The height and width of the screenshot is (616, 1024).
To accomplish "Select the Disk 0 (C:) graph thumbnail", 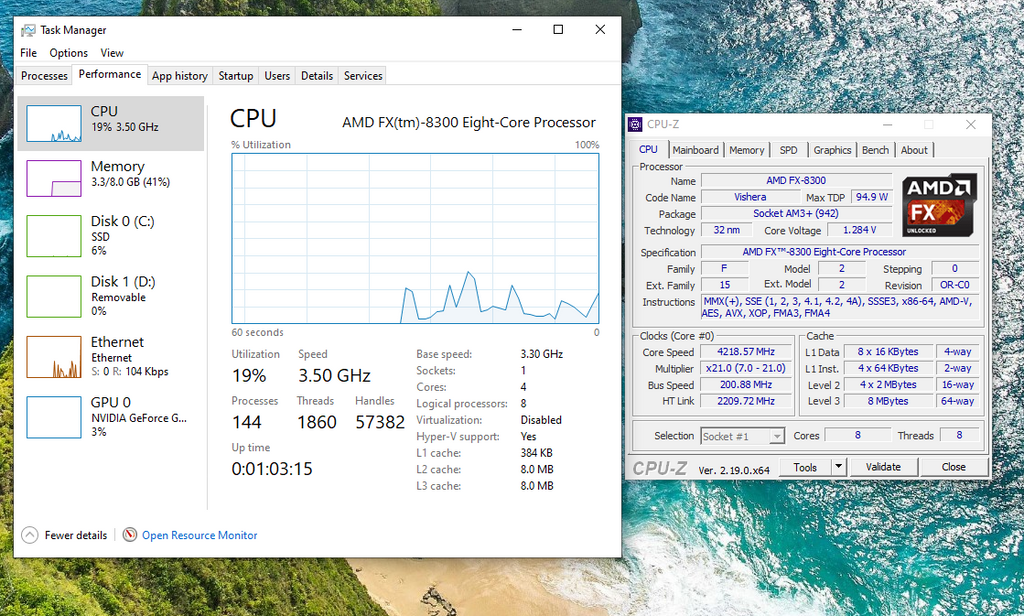I will 54,236.
